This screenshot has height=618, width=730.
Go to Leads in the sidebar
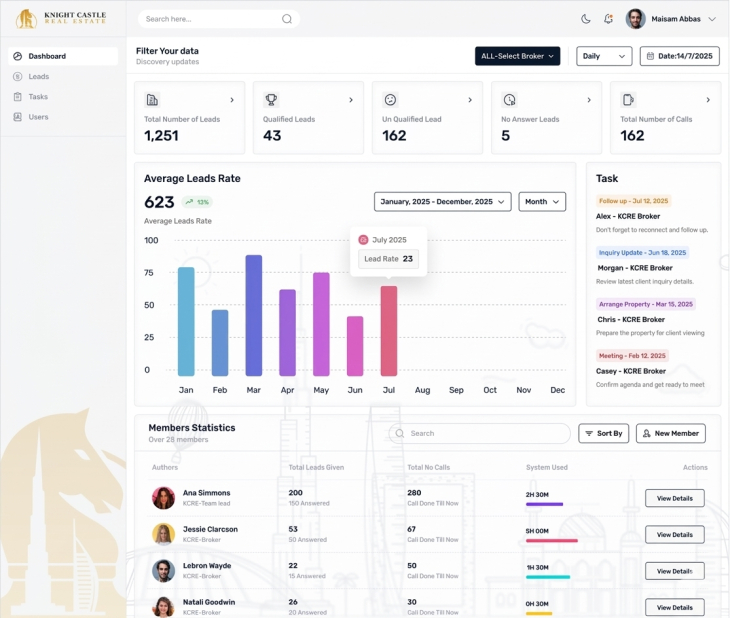38,77
